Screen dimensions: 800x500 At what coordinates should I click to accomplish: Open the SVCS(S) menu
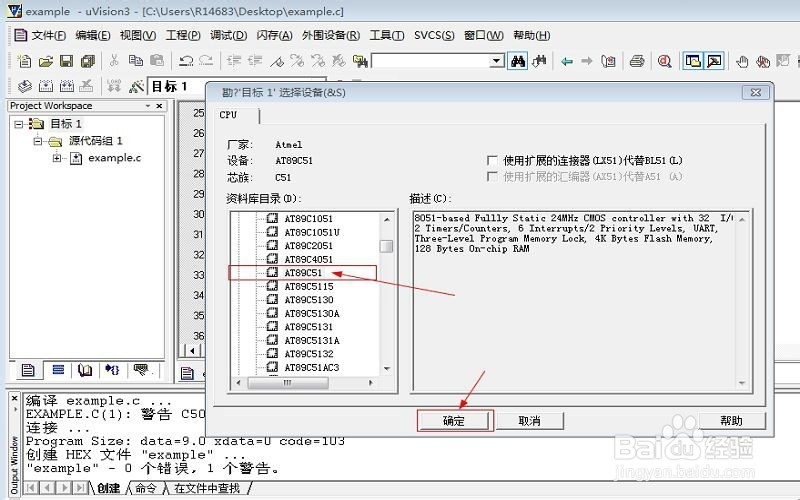point(434,35)
